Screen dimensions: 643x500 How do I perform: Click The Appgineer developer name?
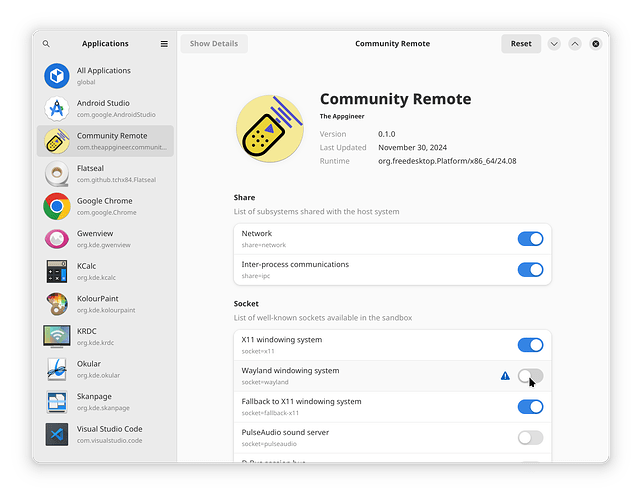pyautogui.click(x=342, y=116)
